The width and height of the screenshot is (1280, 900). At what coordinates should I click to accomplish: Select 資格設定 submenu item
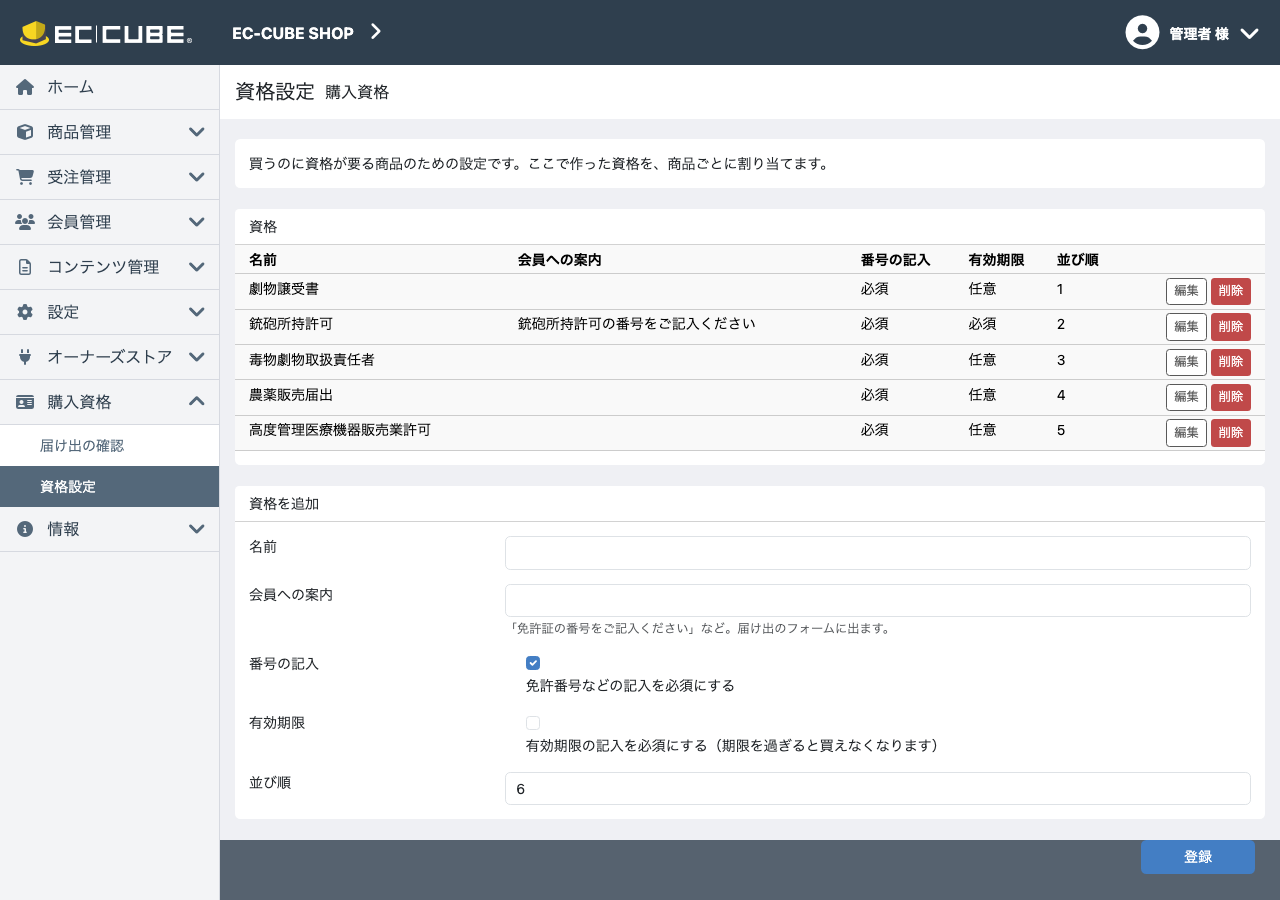(109, 487)
